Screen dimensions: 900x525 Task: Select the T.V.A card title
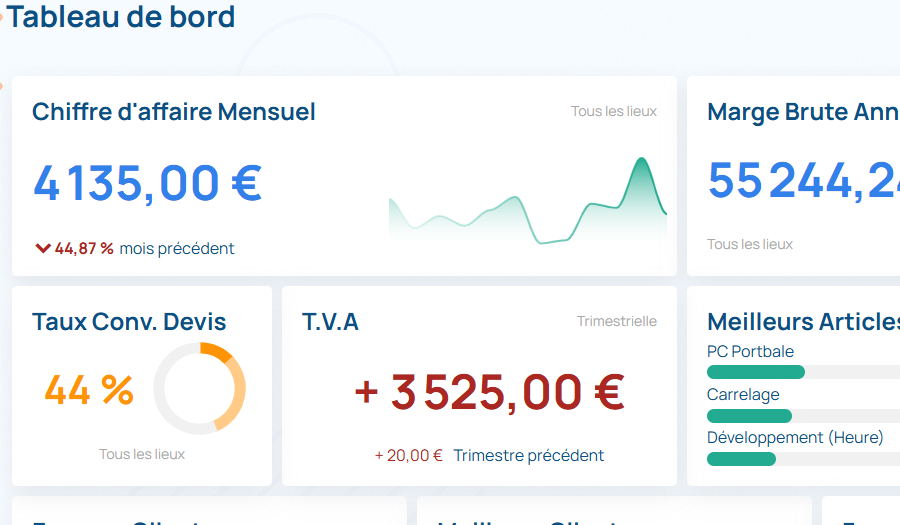(330, 321)
